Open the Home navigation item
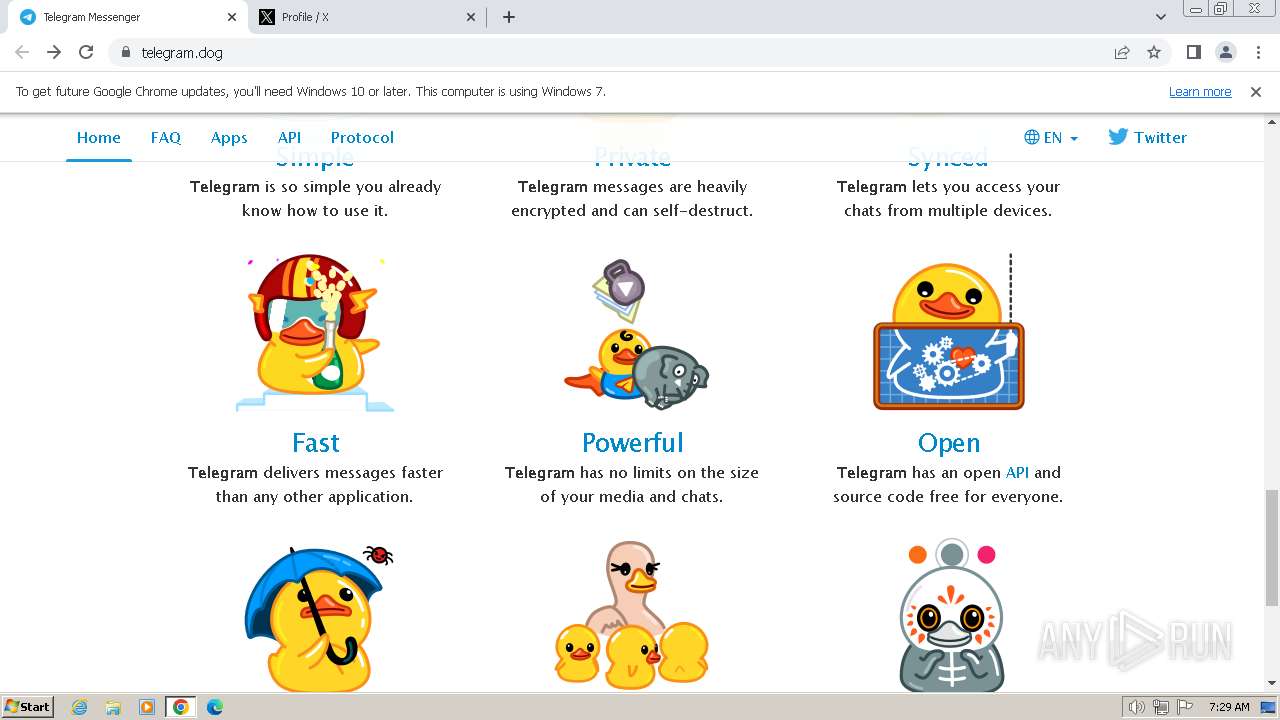Image resolution: width=1280 pixels, height=720 pixels. tap(99, 138)
